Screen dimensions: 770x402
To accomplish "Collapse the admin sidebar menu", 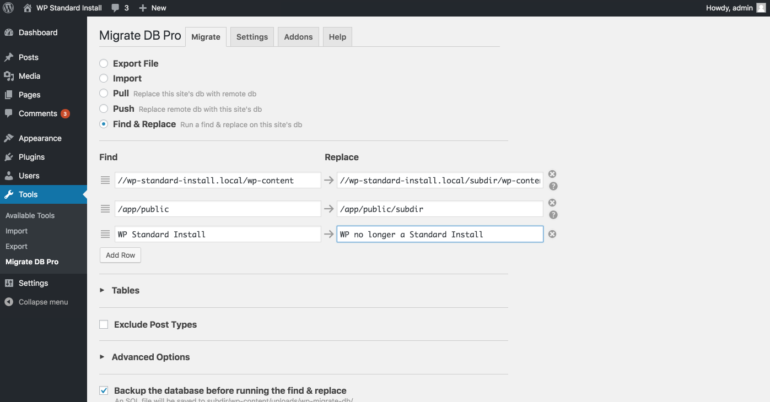I will 42,301.
